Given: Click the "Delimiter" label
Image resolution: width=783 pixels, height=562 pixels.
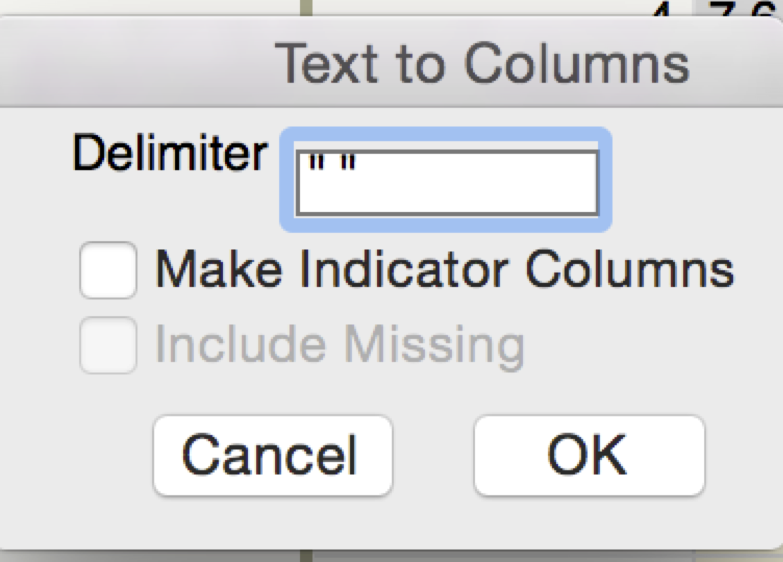Looking at the screenshot, I should pos(170,154).
